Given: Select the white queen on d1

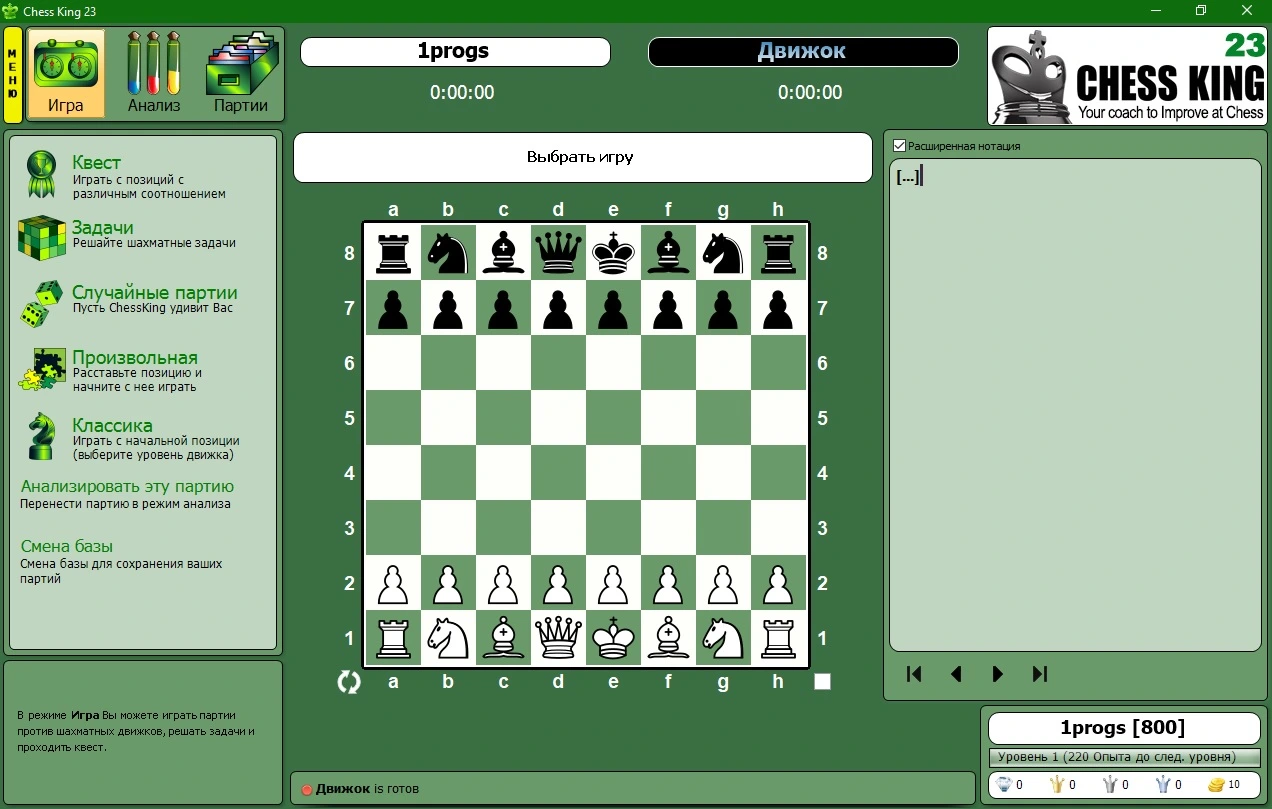Looking at the screenshot, I should [x=558, y=638].
